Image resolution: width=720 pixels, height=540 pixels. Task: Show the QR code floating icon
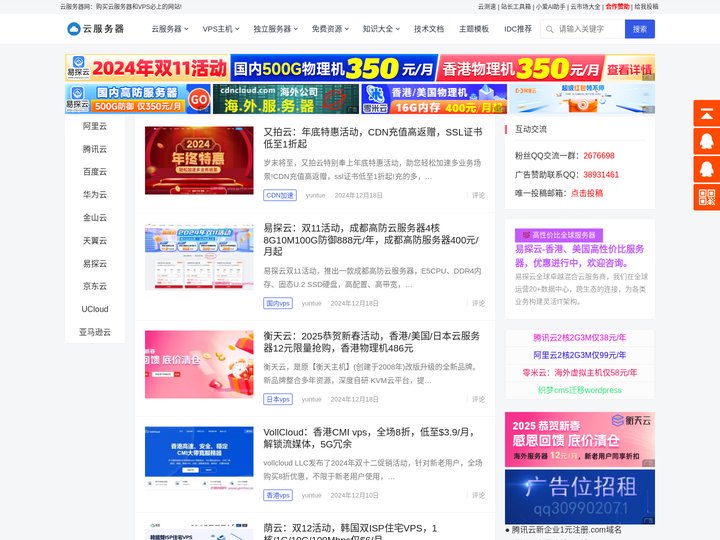tap(707, 197)
